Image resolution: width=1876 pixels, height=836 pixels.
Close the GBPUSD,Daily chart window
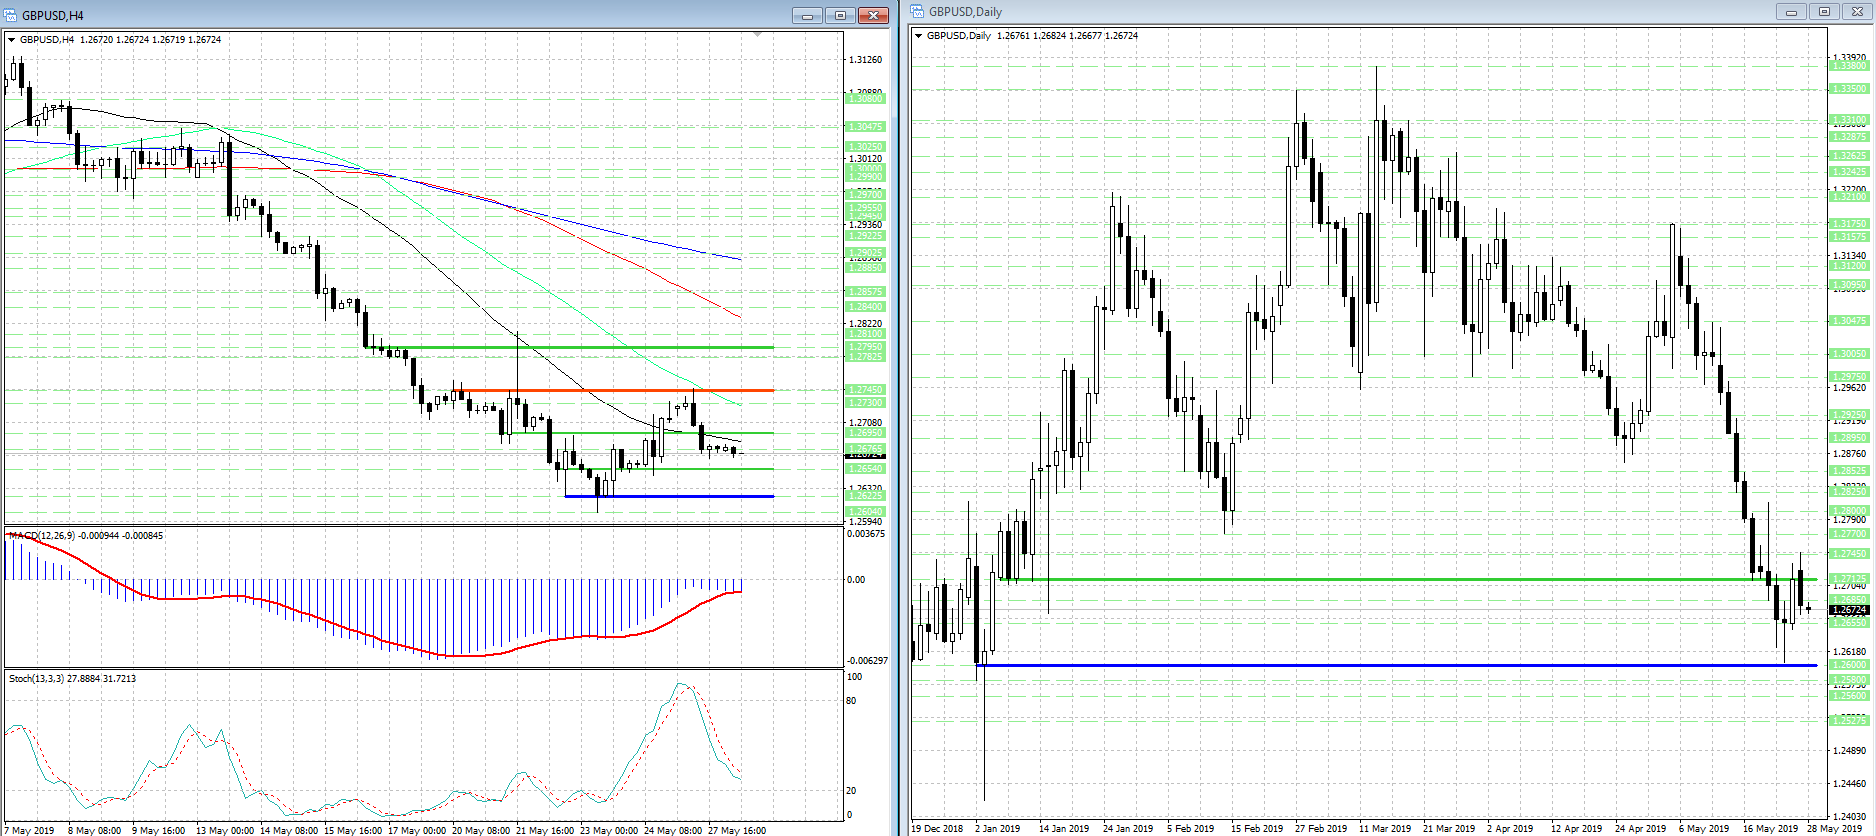click(1857, 12)
